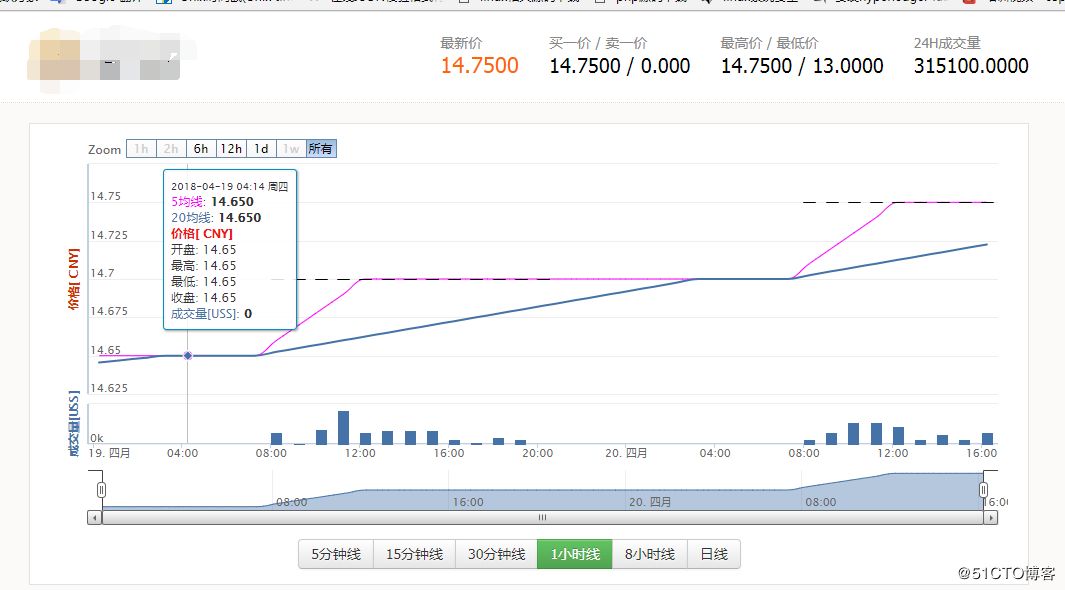1065x590 pixels.
Task: Click the right navigator range handle
Action: coord(983,490)
